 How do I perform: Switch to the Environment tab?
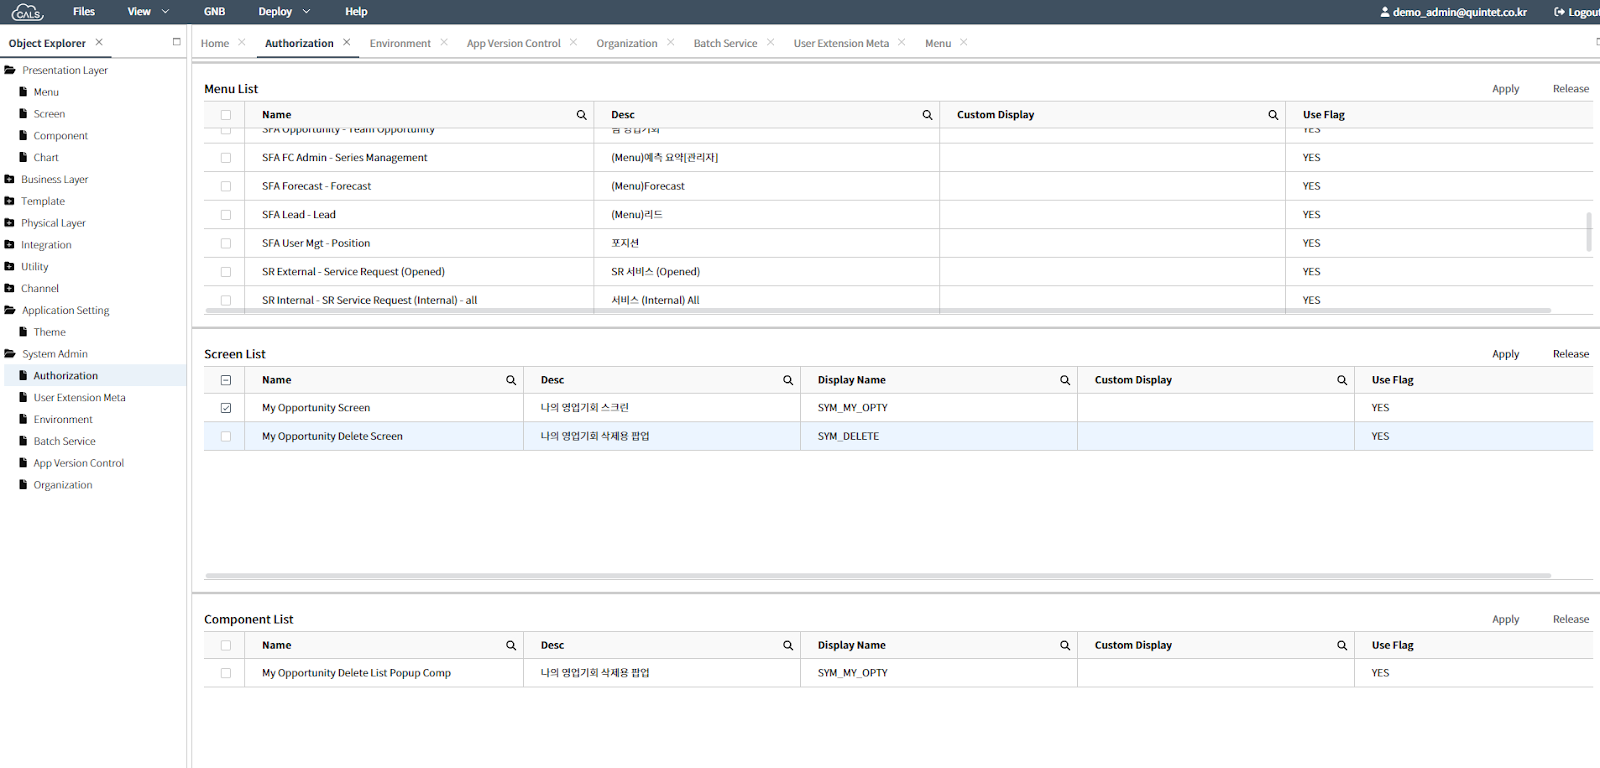tap(400, 43)
